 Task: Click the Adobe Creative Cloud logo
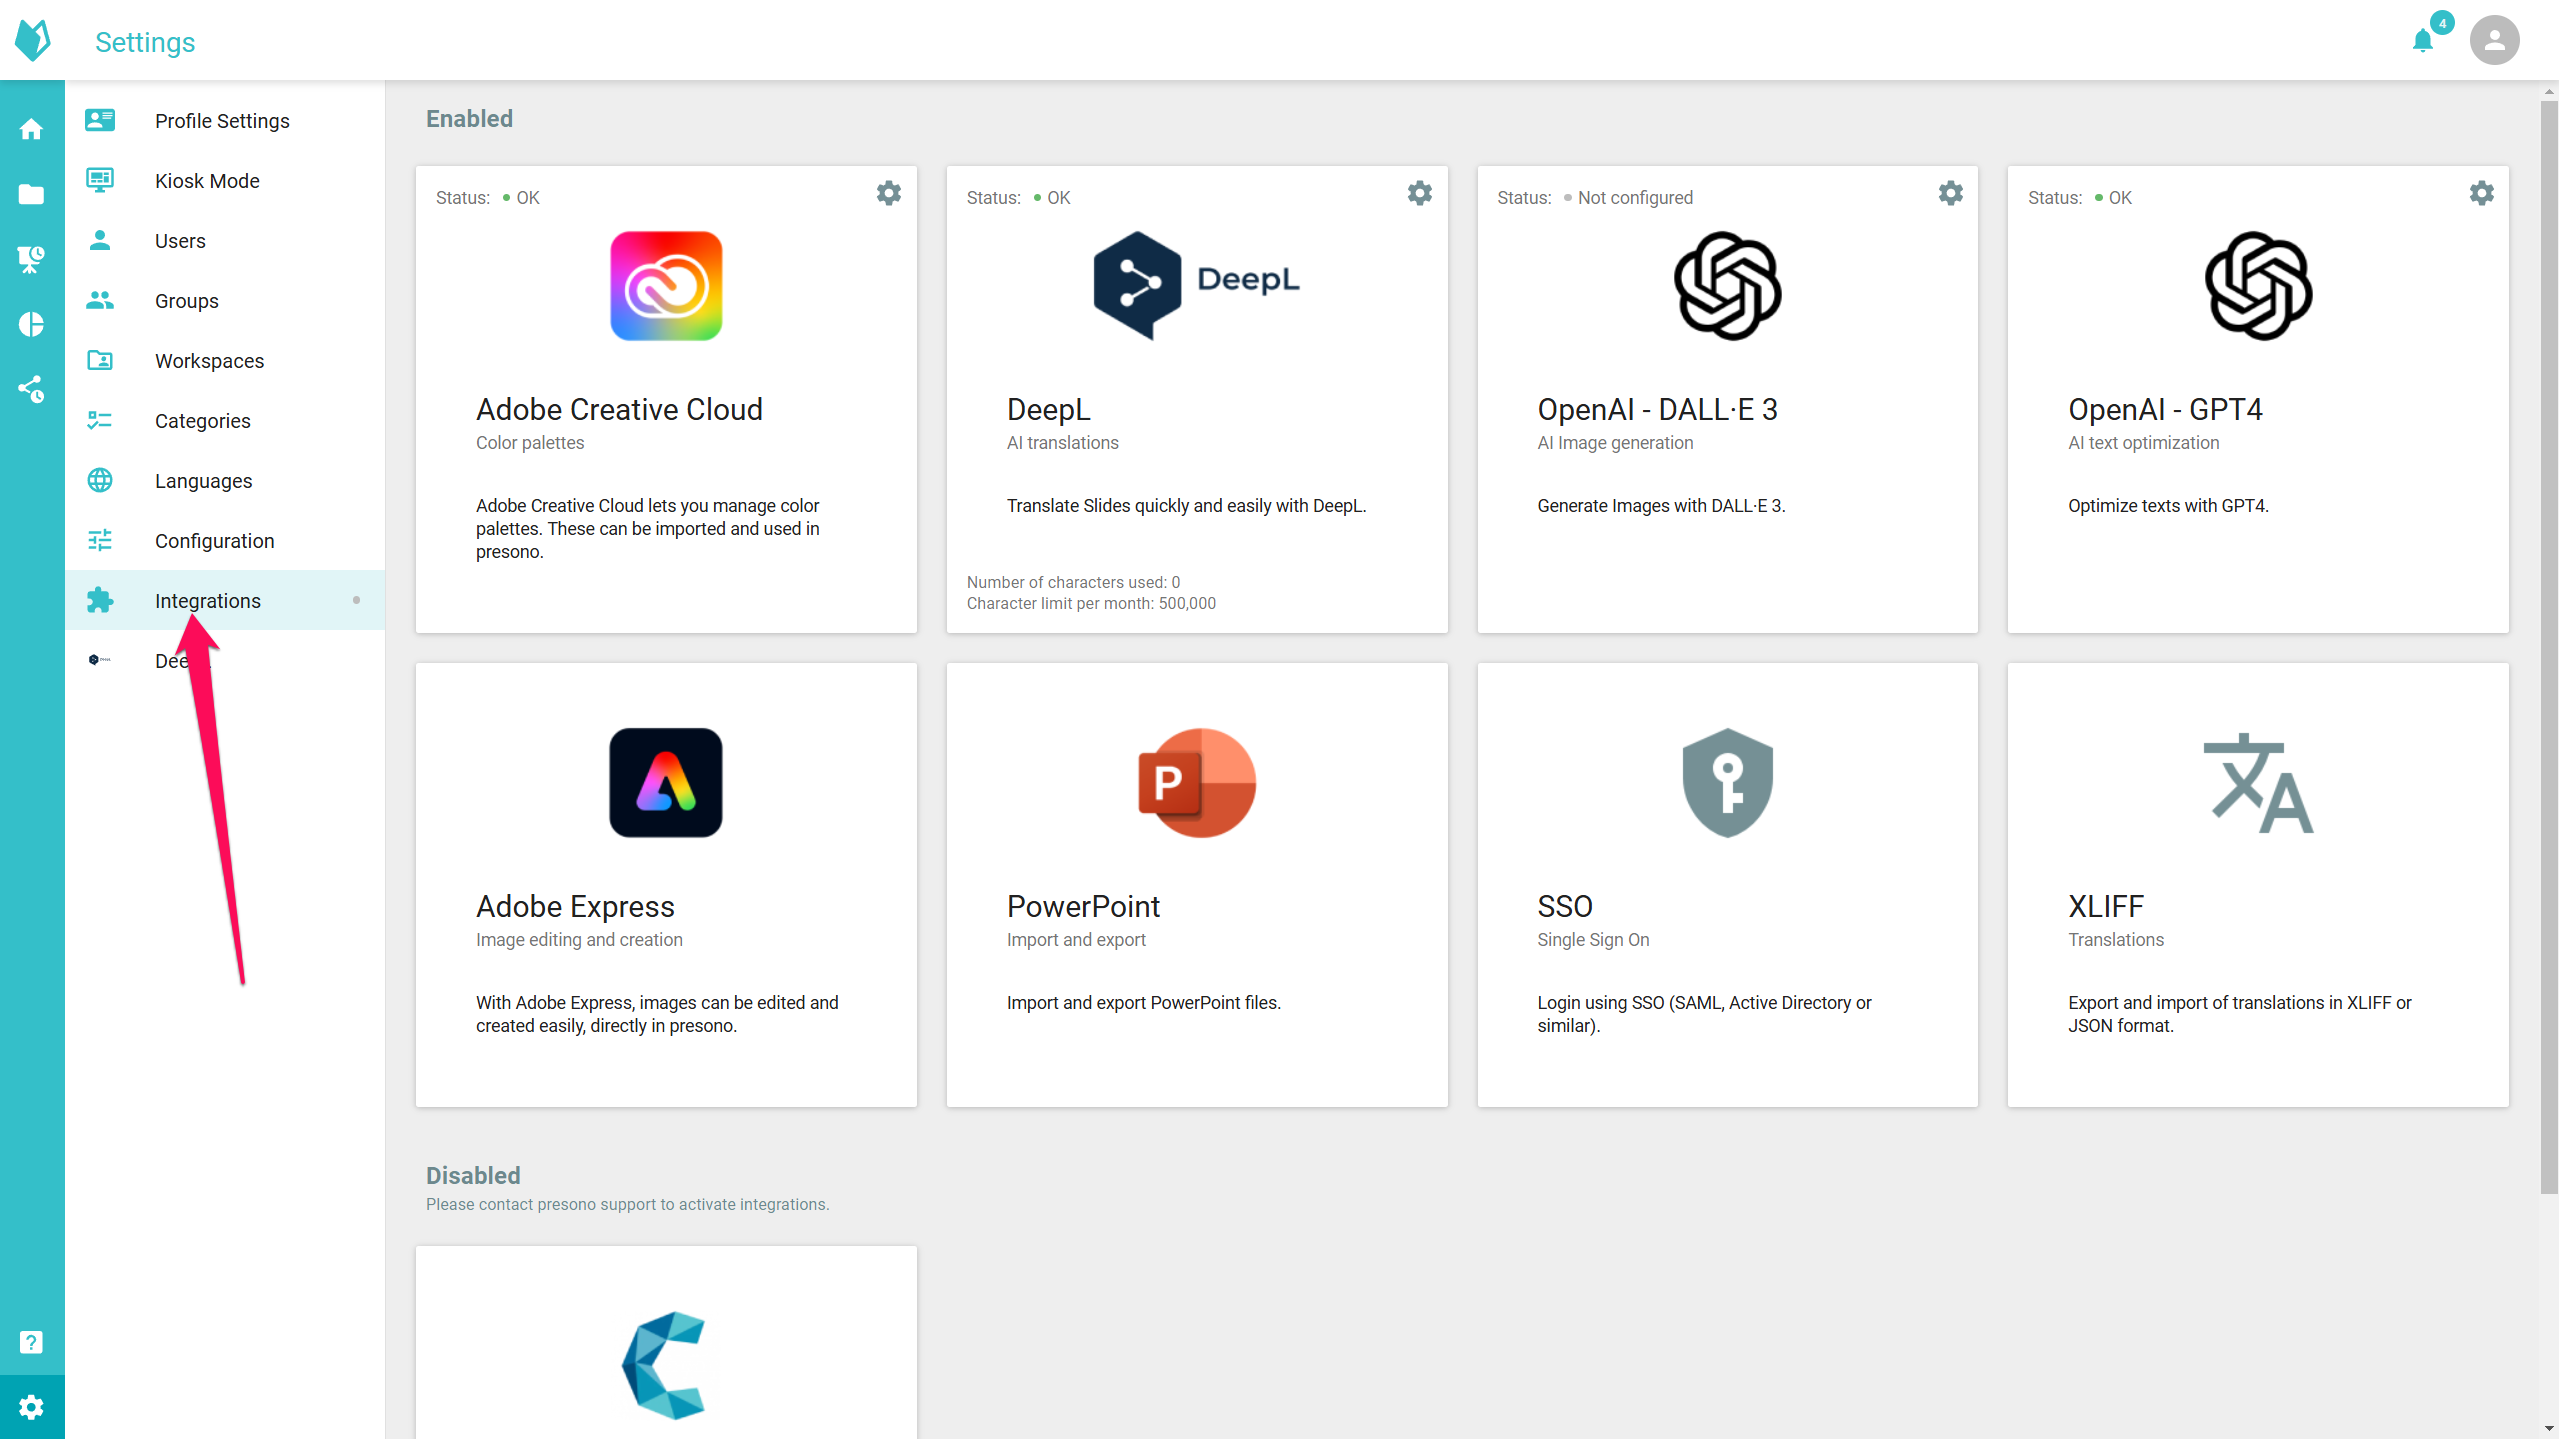pyautogui.click(x=666, y=286)
